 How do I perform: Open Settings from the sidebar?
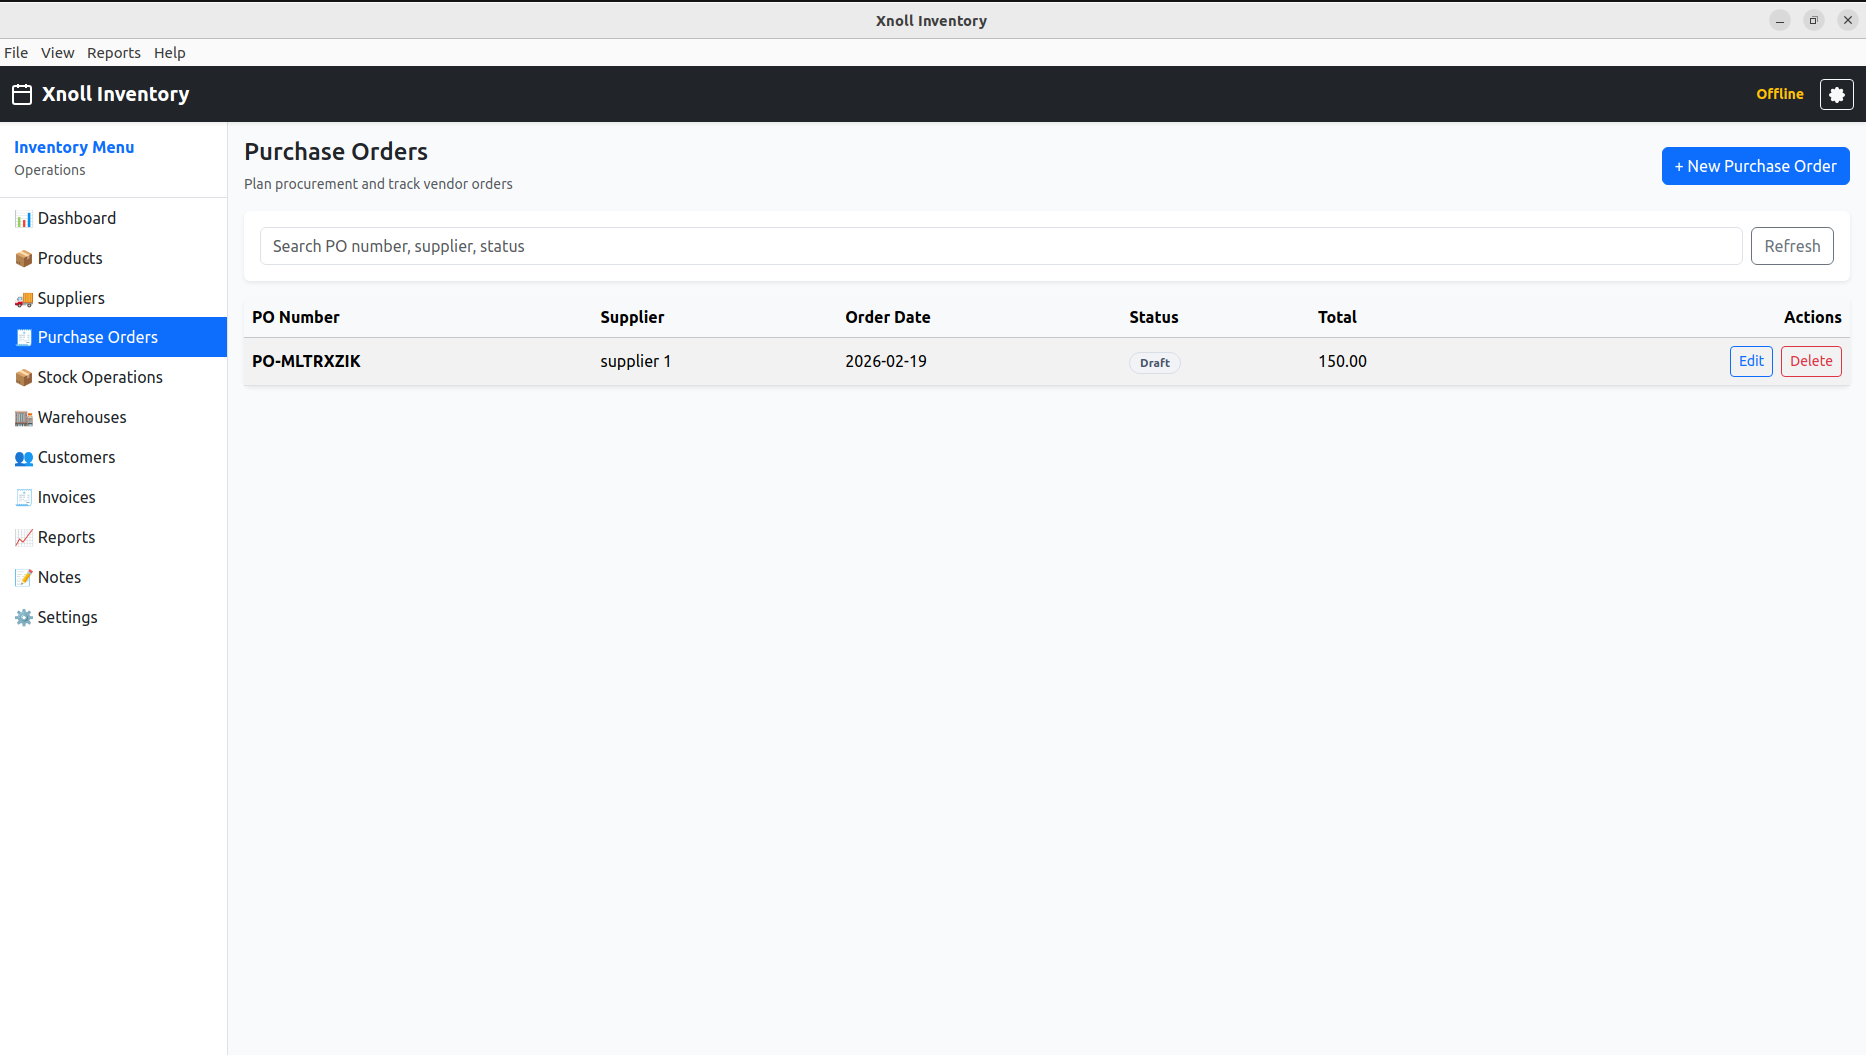[x=67, y=617]
